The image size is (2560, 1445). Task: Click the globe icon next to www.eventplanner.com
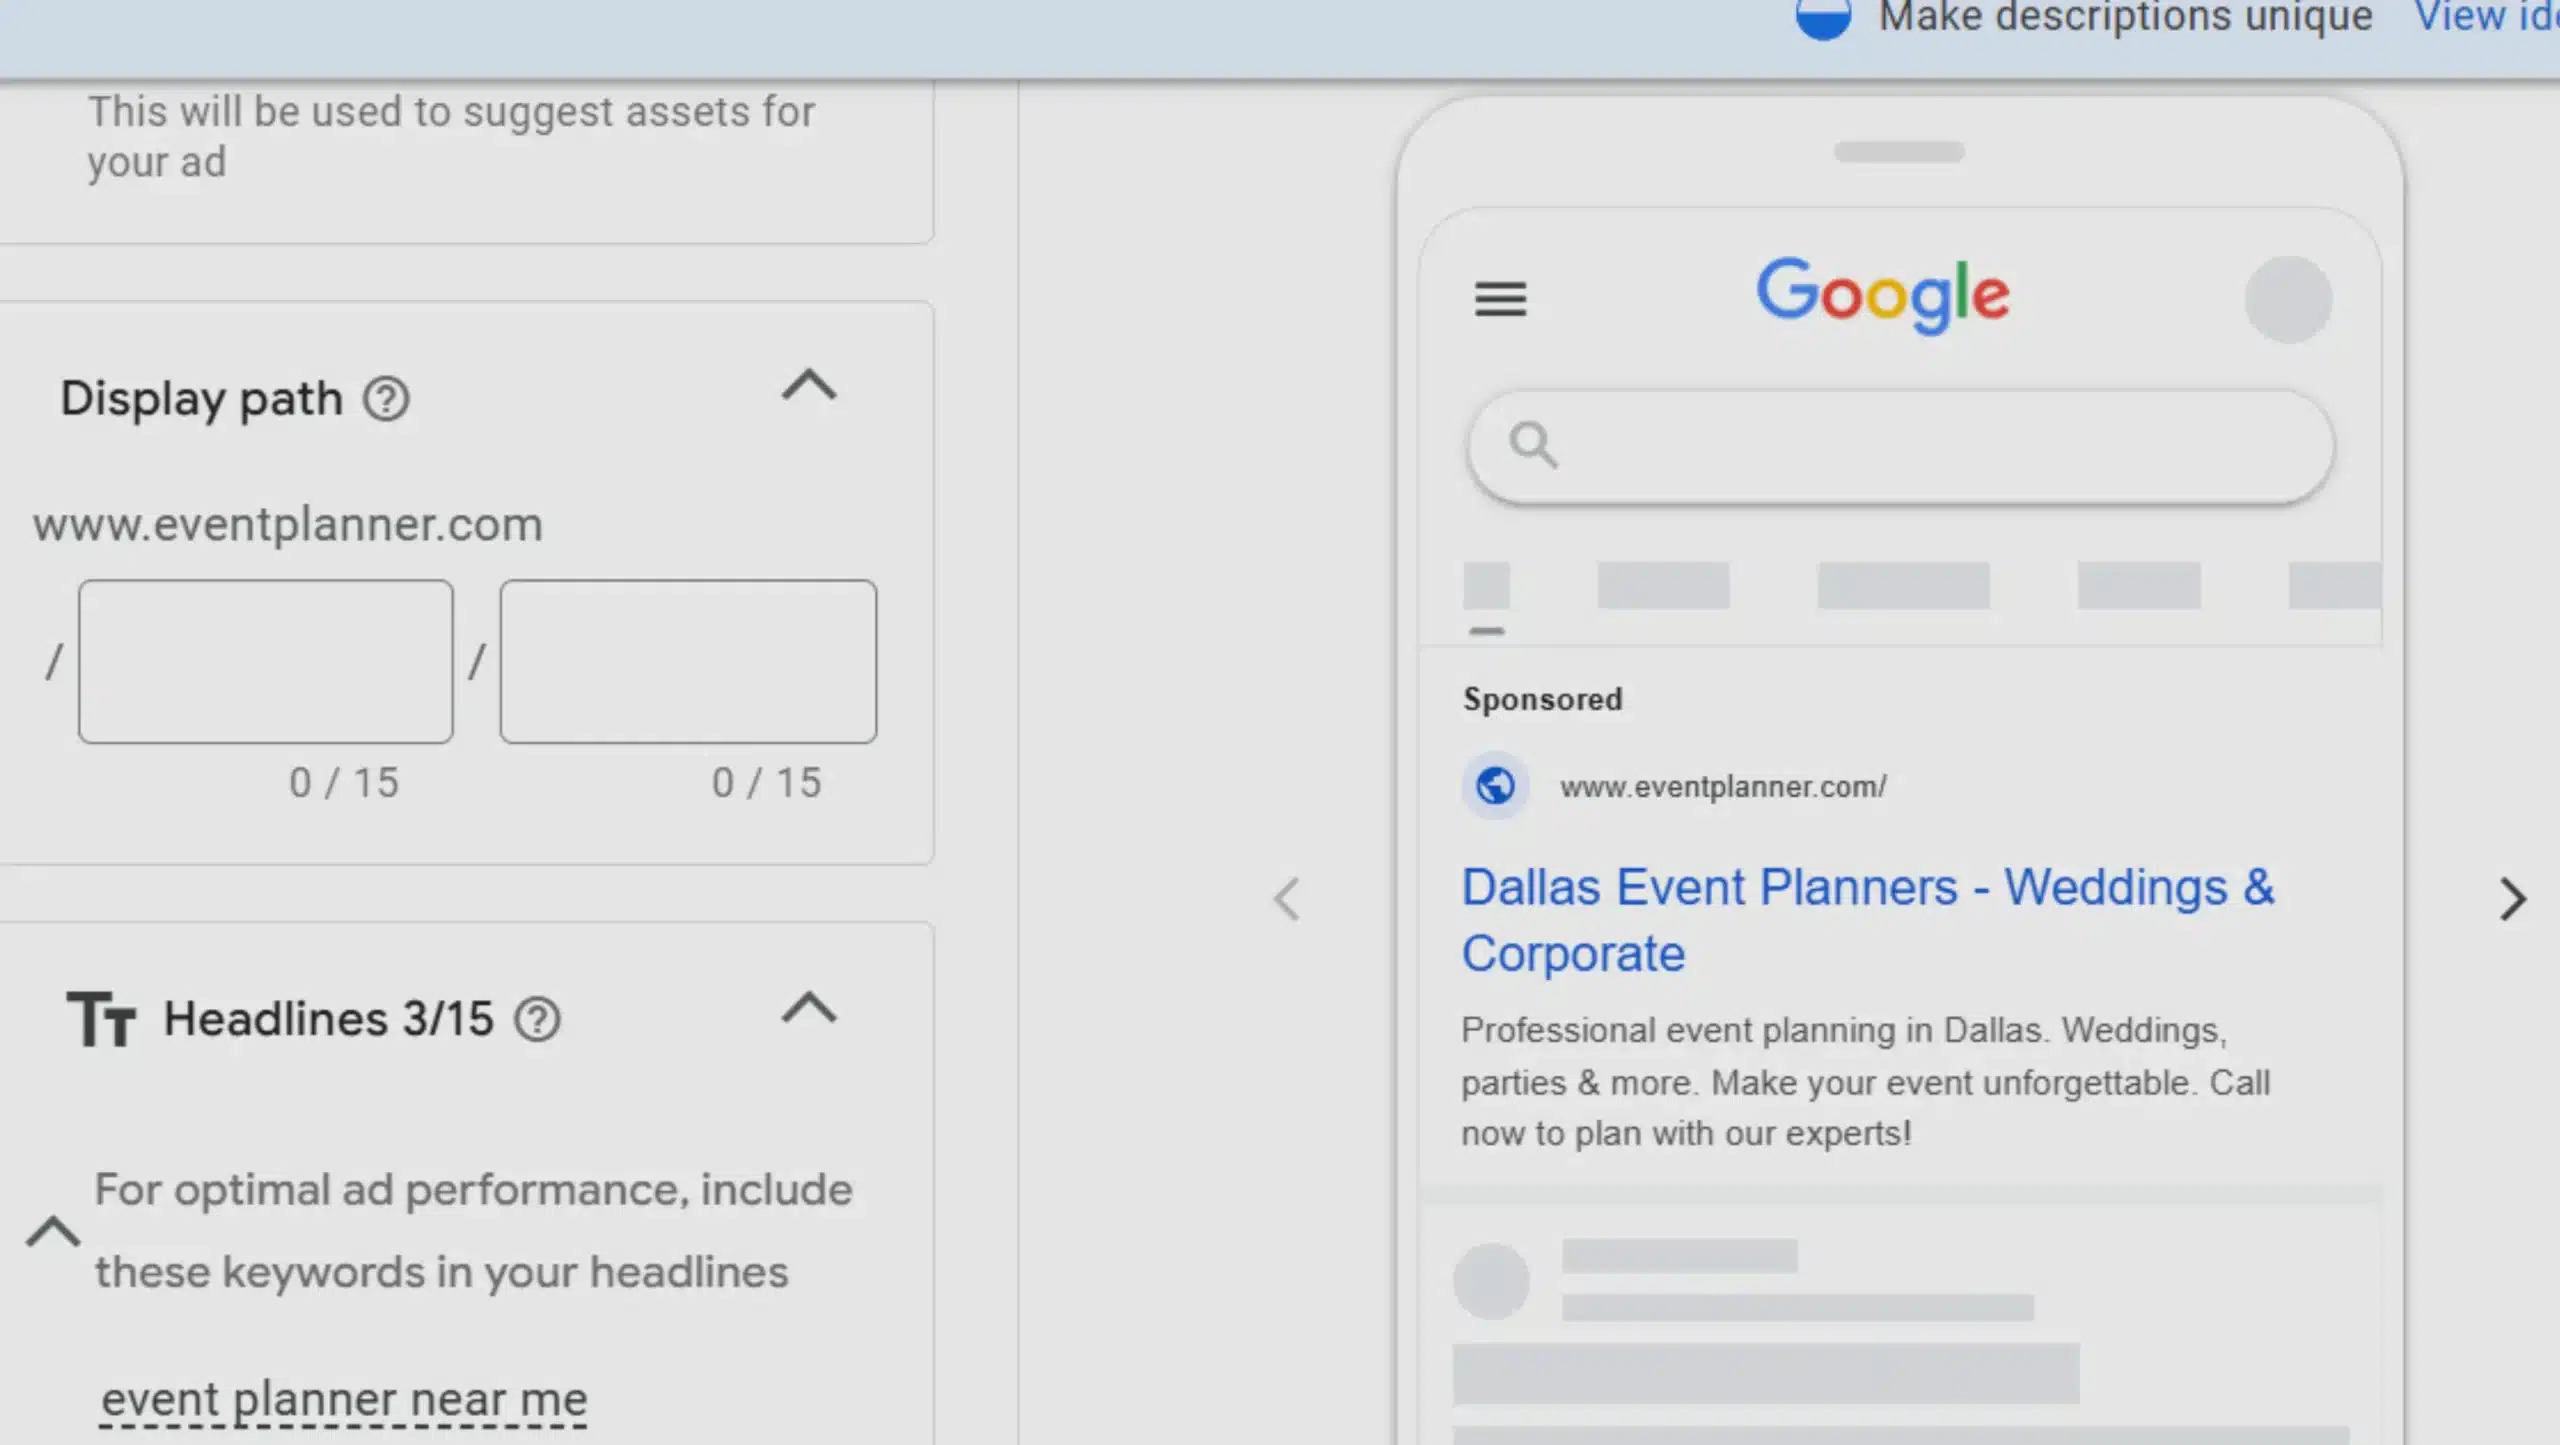click(1495, 786)
